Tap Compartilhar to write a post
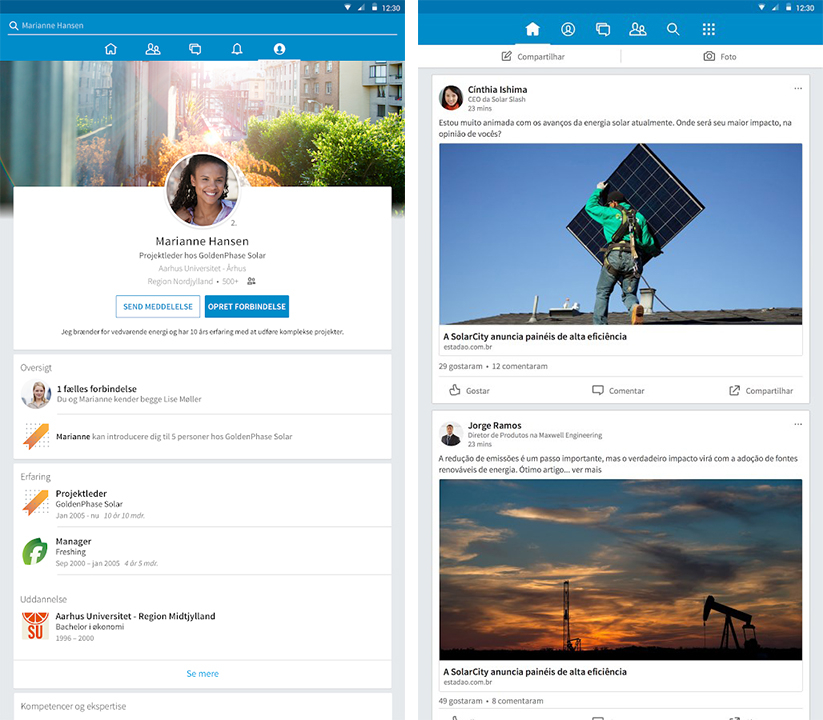Image resolution: width=823 pixels, height=720 pixels. tap(533, 56)
